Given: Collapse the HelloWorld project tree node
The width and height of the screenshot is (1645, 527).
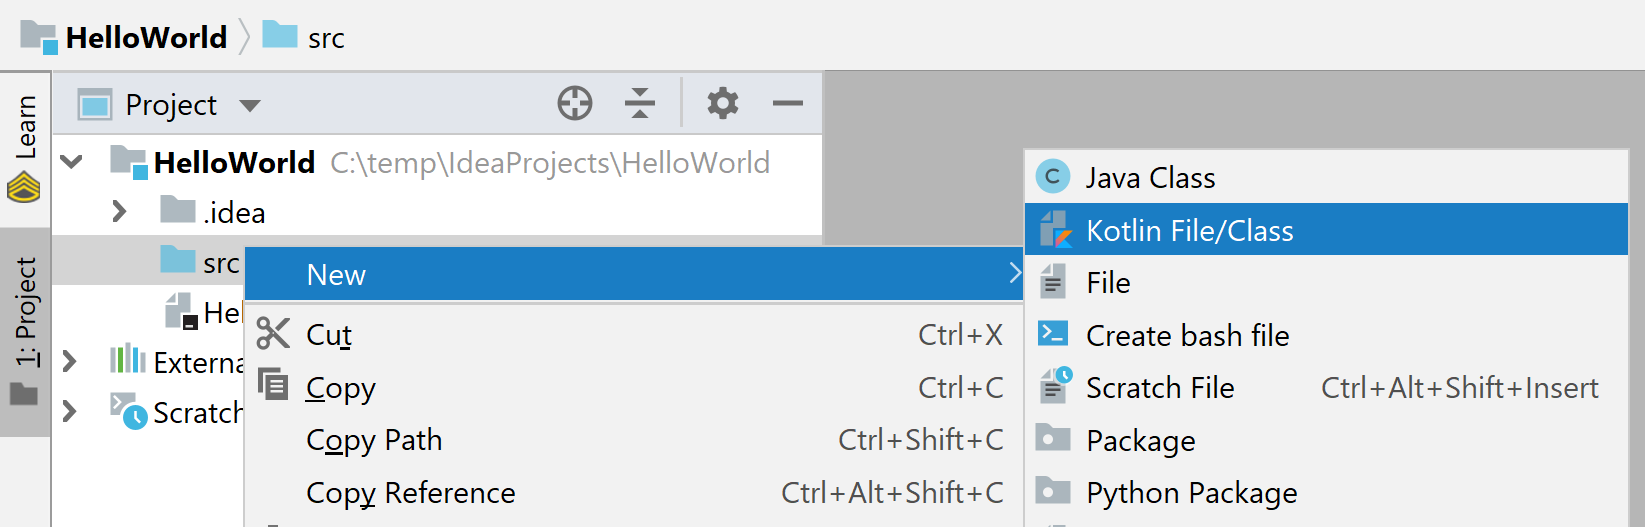Looking at the screenshot, I should coord(72,161).
